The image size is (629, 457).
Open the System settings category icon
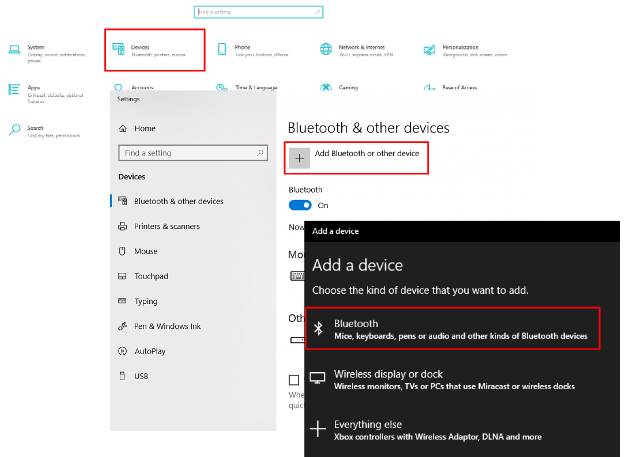point(14,49)
